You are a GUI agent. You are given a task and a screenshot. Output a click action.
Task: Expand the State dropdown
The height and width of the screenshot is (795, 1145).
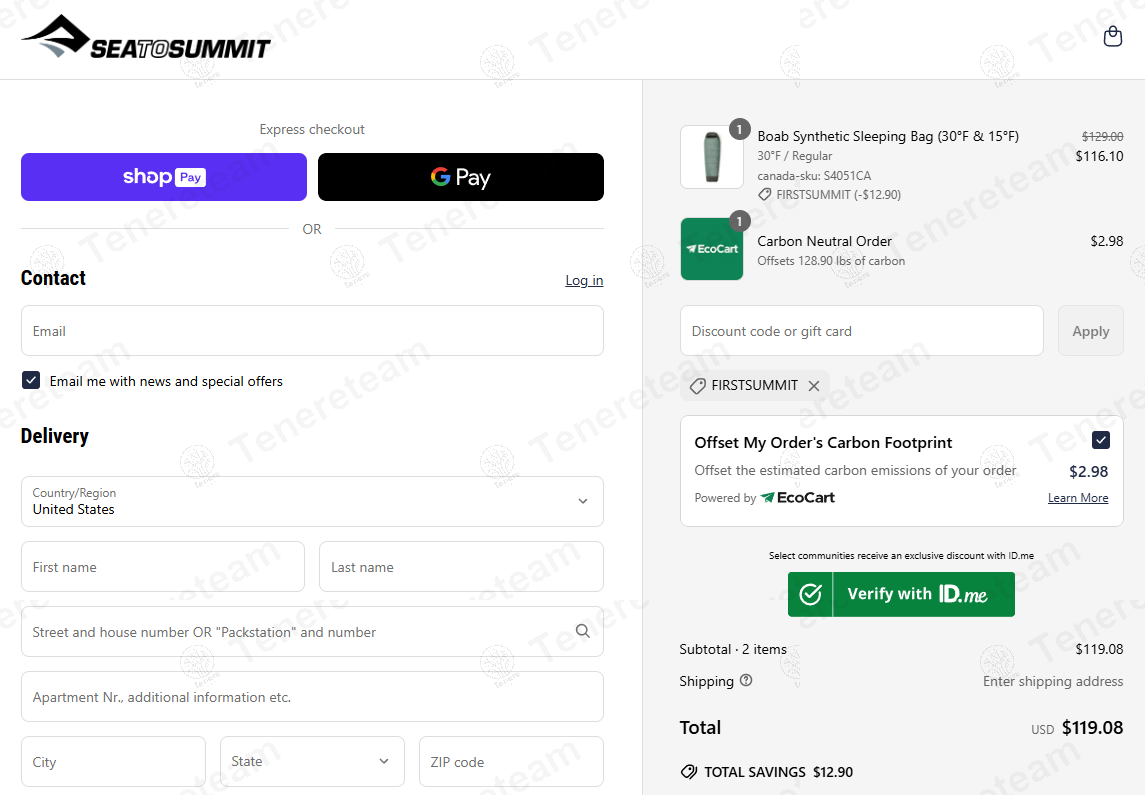pos(312,762)
